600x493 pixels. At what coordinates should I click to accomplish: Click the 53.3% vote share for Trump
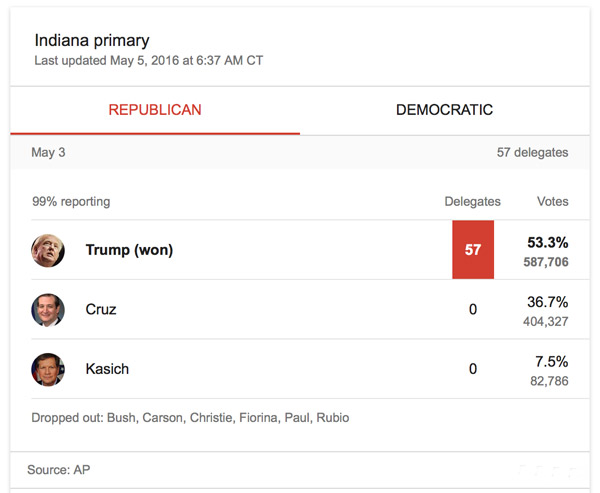click(547, 242)
